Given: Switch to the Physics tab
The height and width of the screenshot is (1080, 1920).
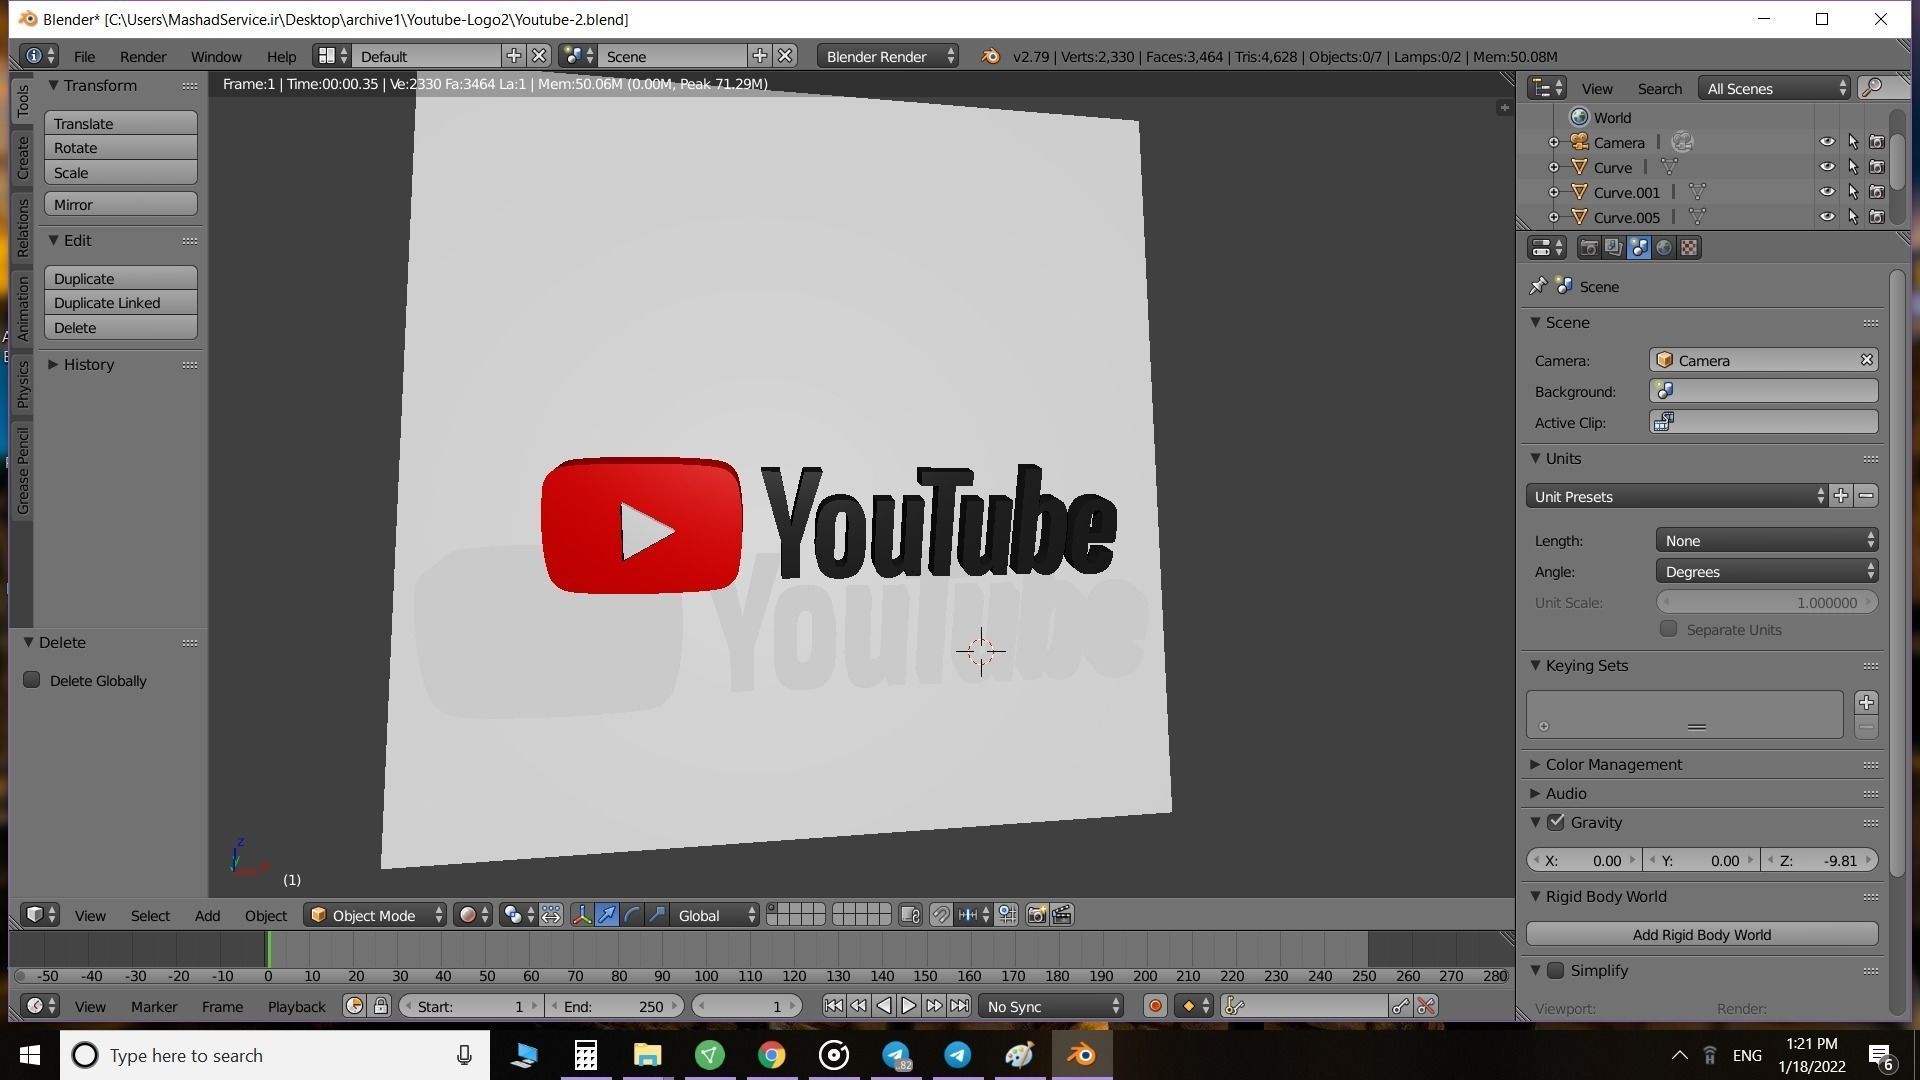Looking at the screenshot, I should pos(22,384).
